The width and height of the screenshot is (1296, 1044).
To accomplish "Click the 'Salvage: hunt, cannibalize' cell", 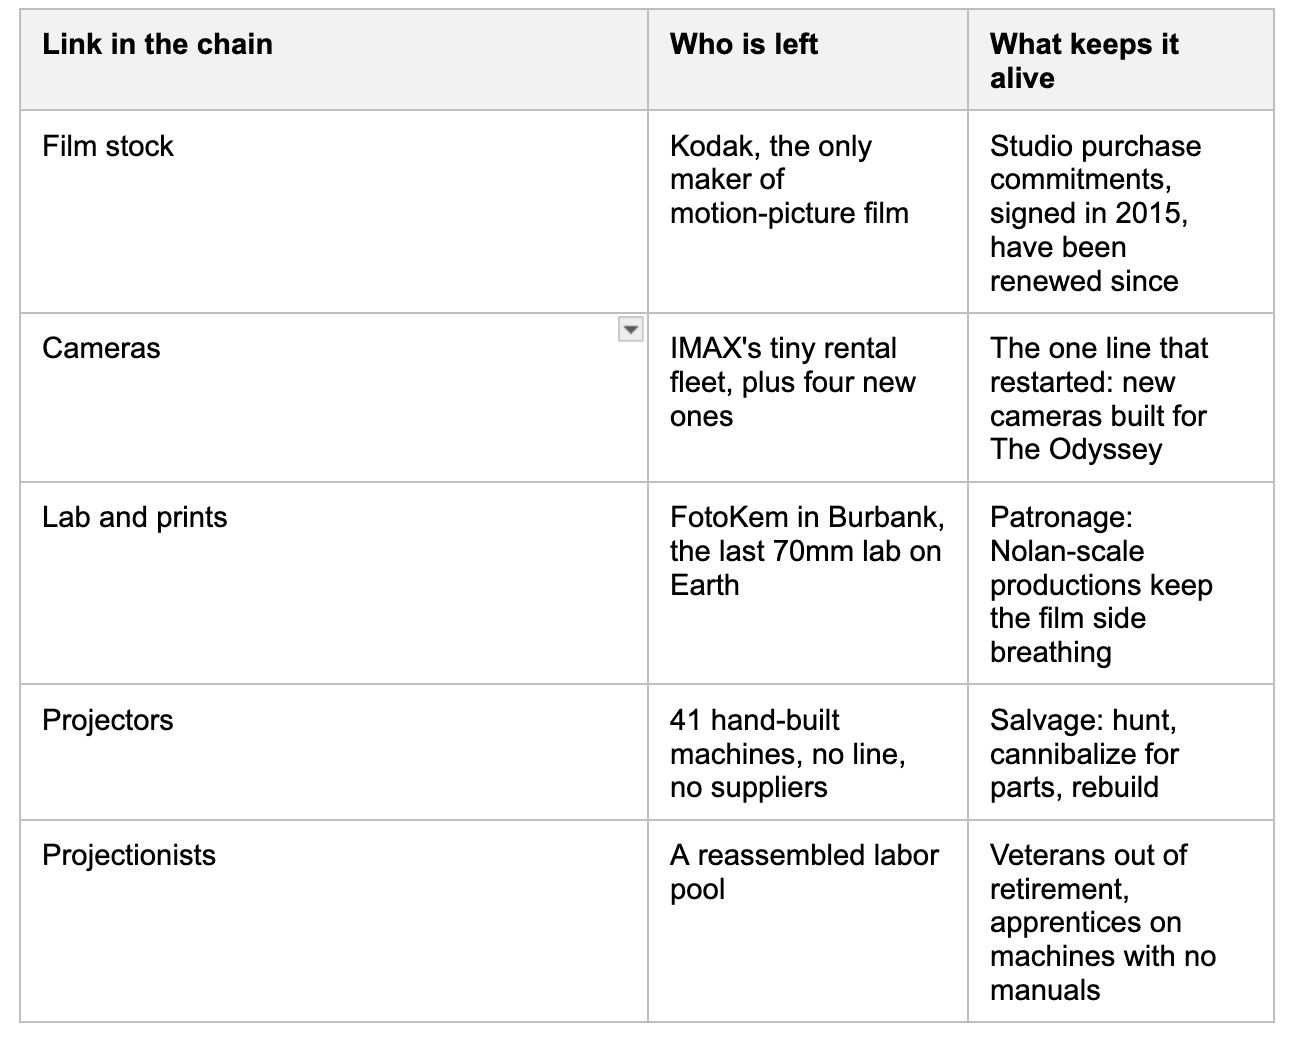I will pos(1121,752).
